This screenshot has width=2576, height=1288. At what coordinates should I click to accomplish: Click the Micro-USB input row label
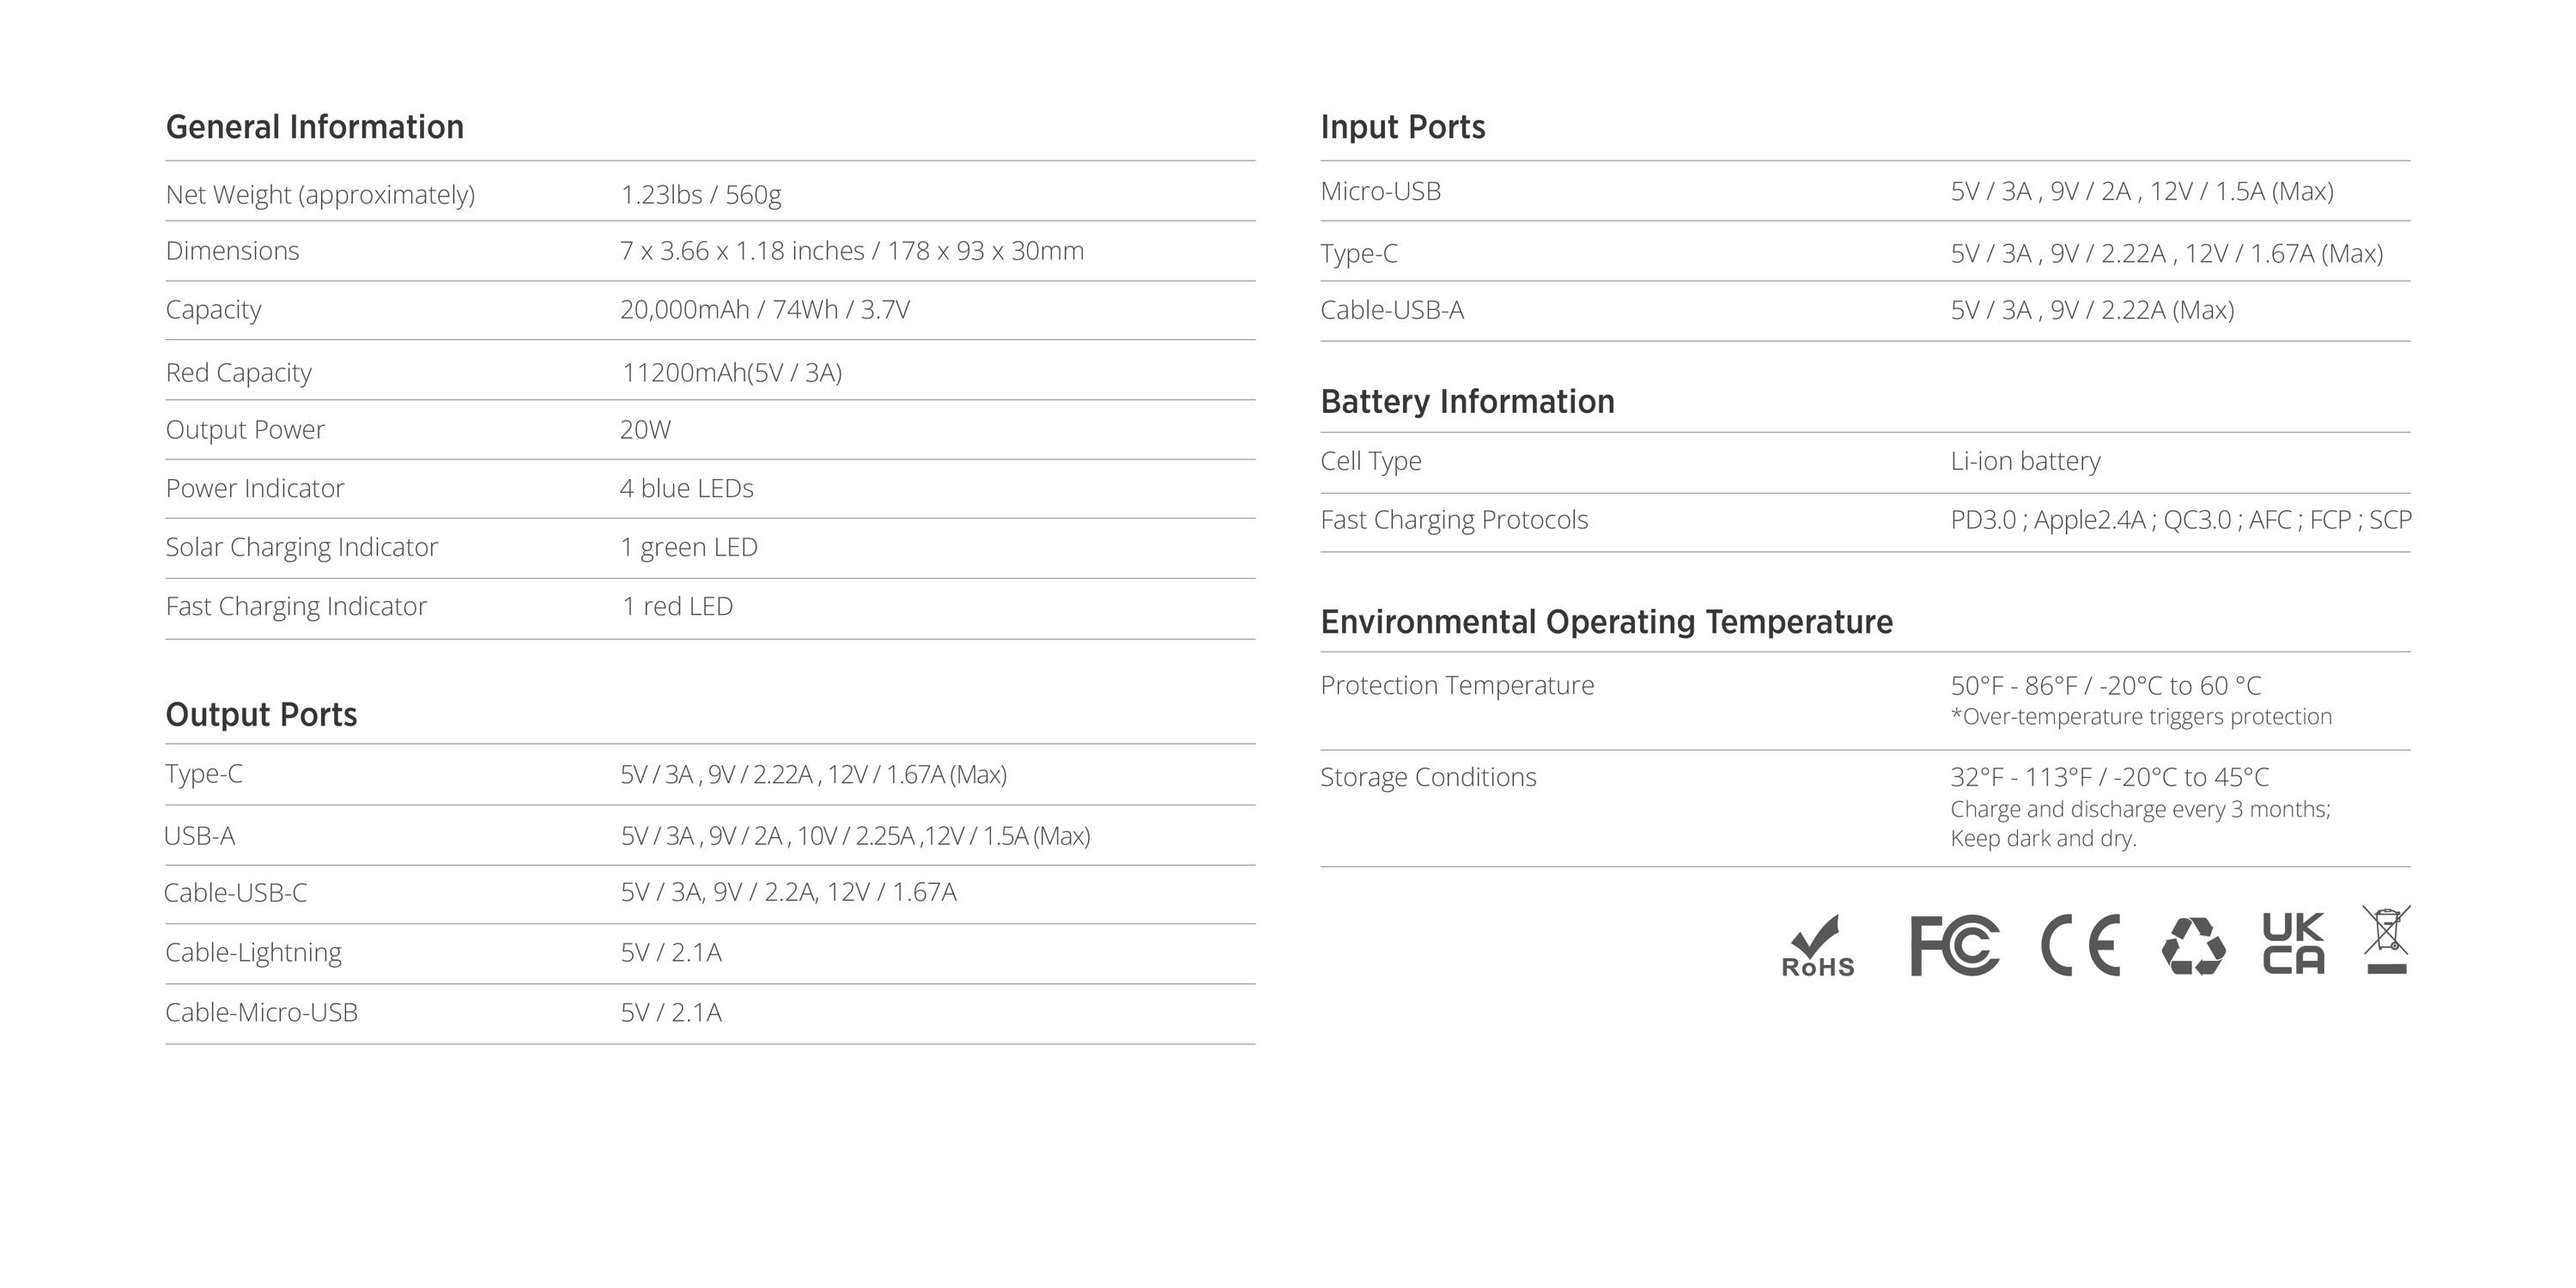(x=1380, y=191)
